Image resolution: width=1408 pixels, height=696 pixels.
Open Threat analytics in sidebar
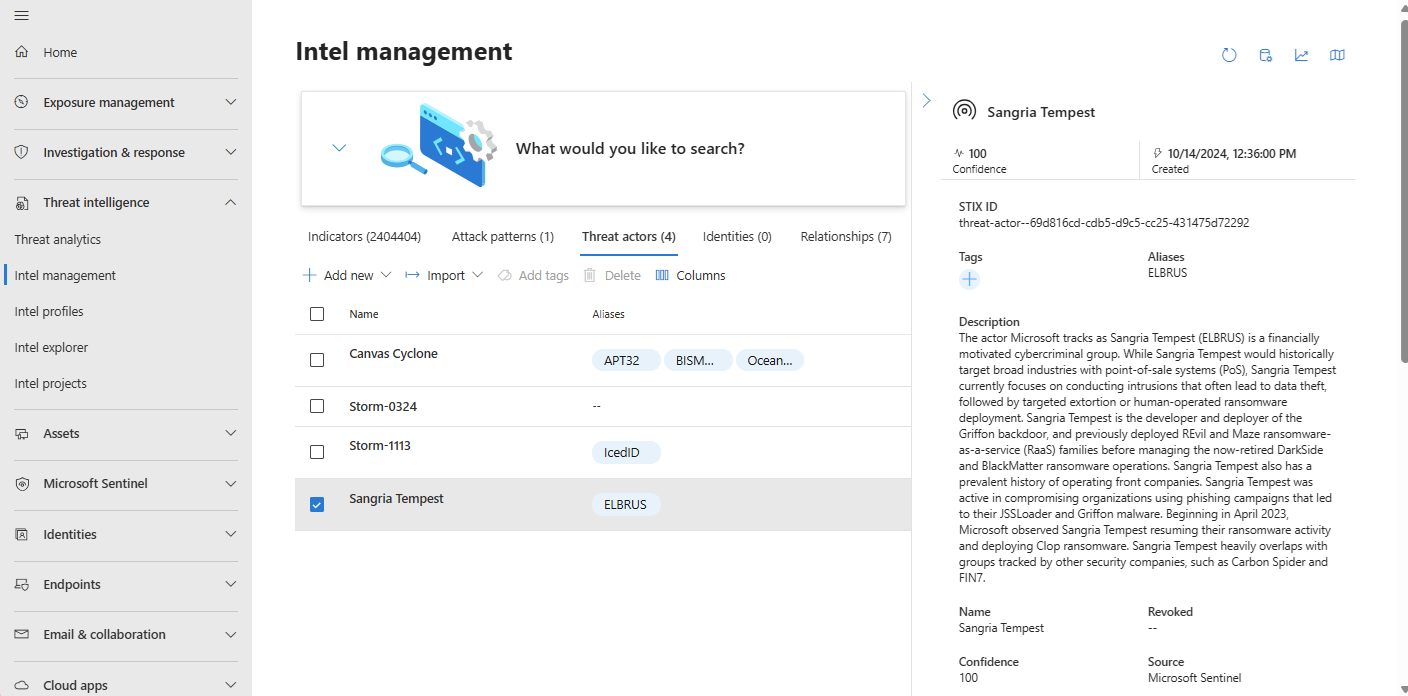58,239
